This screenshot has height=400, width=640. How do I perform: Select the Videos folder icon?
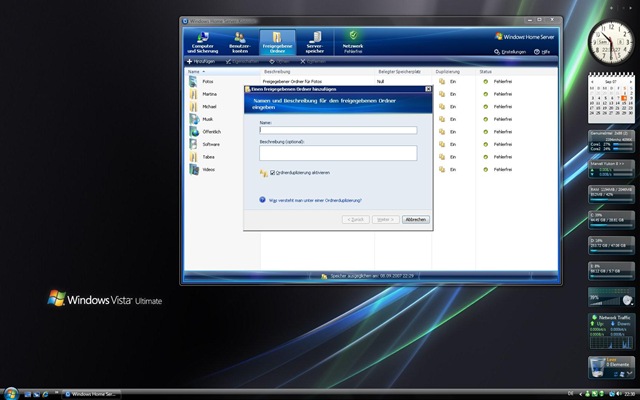click(x=194, y=169)
